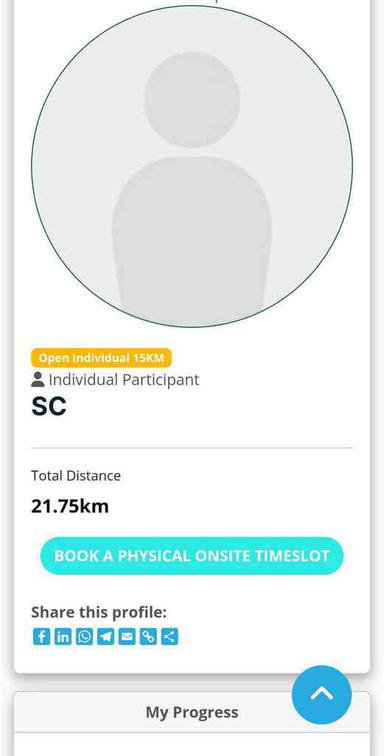The height and width of the screenshot is (756, 384).
Task: Click the Open Individual 15KM badge
Action: (101, 358)
